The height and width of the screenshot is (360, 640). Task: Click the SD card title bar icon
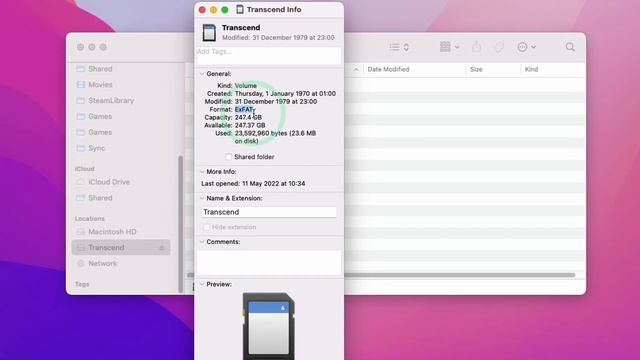click(240, 9)
